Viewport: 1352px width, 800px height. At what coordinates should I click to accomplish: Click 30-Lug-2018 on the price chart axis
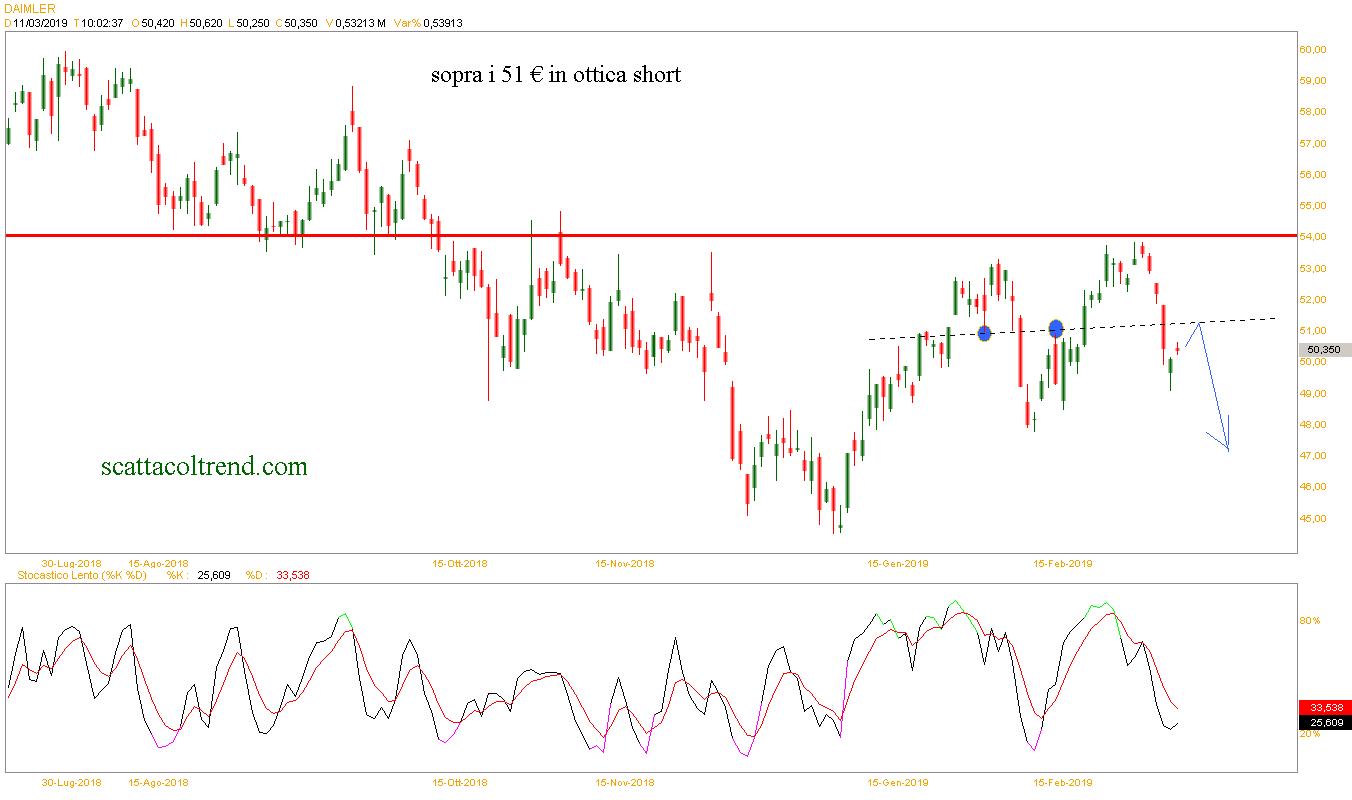[71, 563]
